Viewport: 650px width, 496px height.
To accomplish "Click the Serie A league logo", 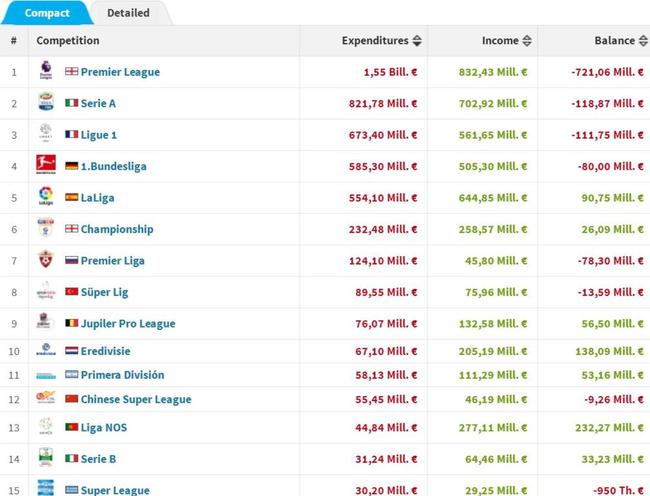I will coord(45,103).
